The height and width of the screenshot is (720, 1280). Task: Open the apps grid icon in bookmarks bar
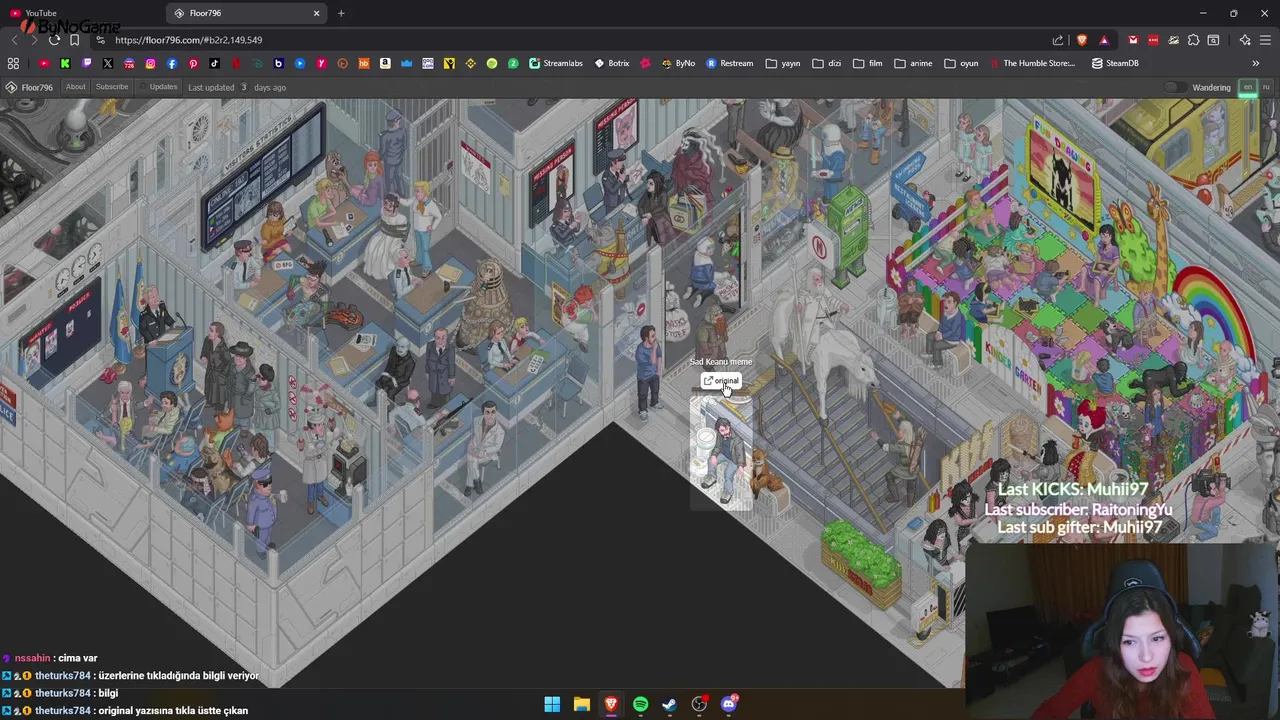click(x=13, y=63)
